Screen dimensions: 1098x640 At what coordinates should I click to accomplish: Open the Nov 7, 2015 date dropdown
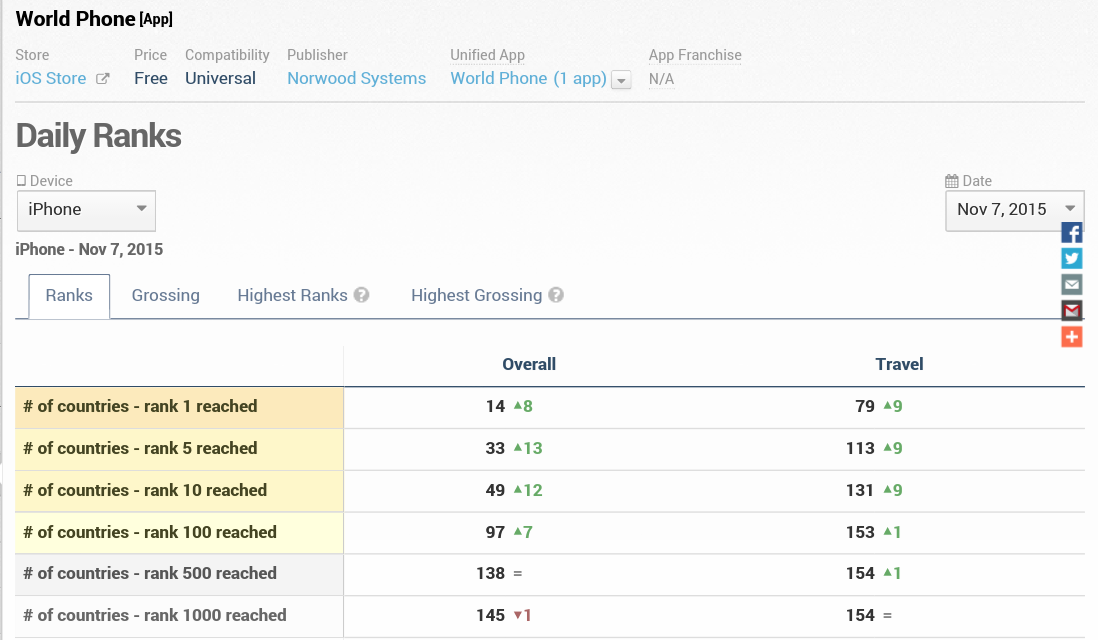(x=1014, y=210)
